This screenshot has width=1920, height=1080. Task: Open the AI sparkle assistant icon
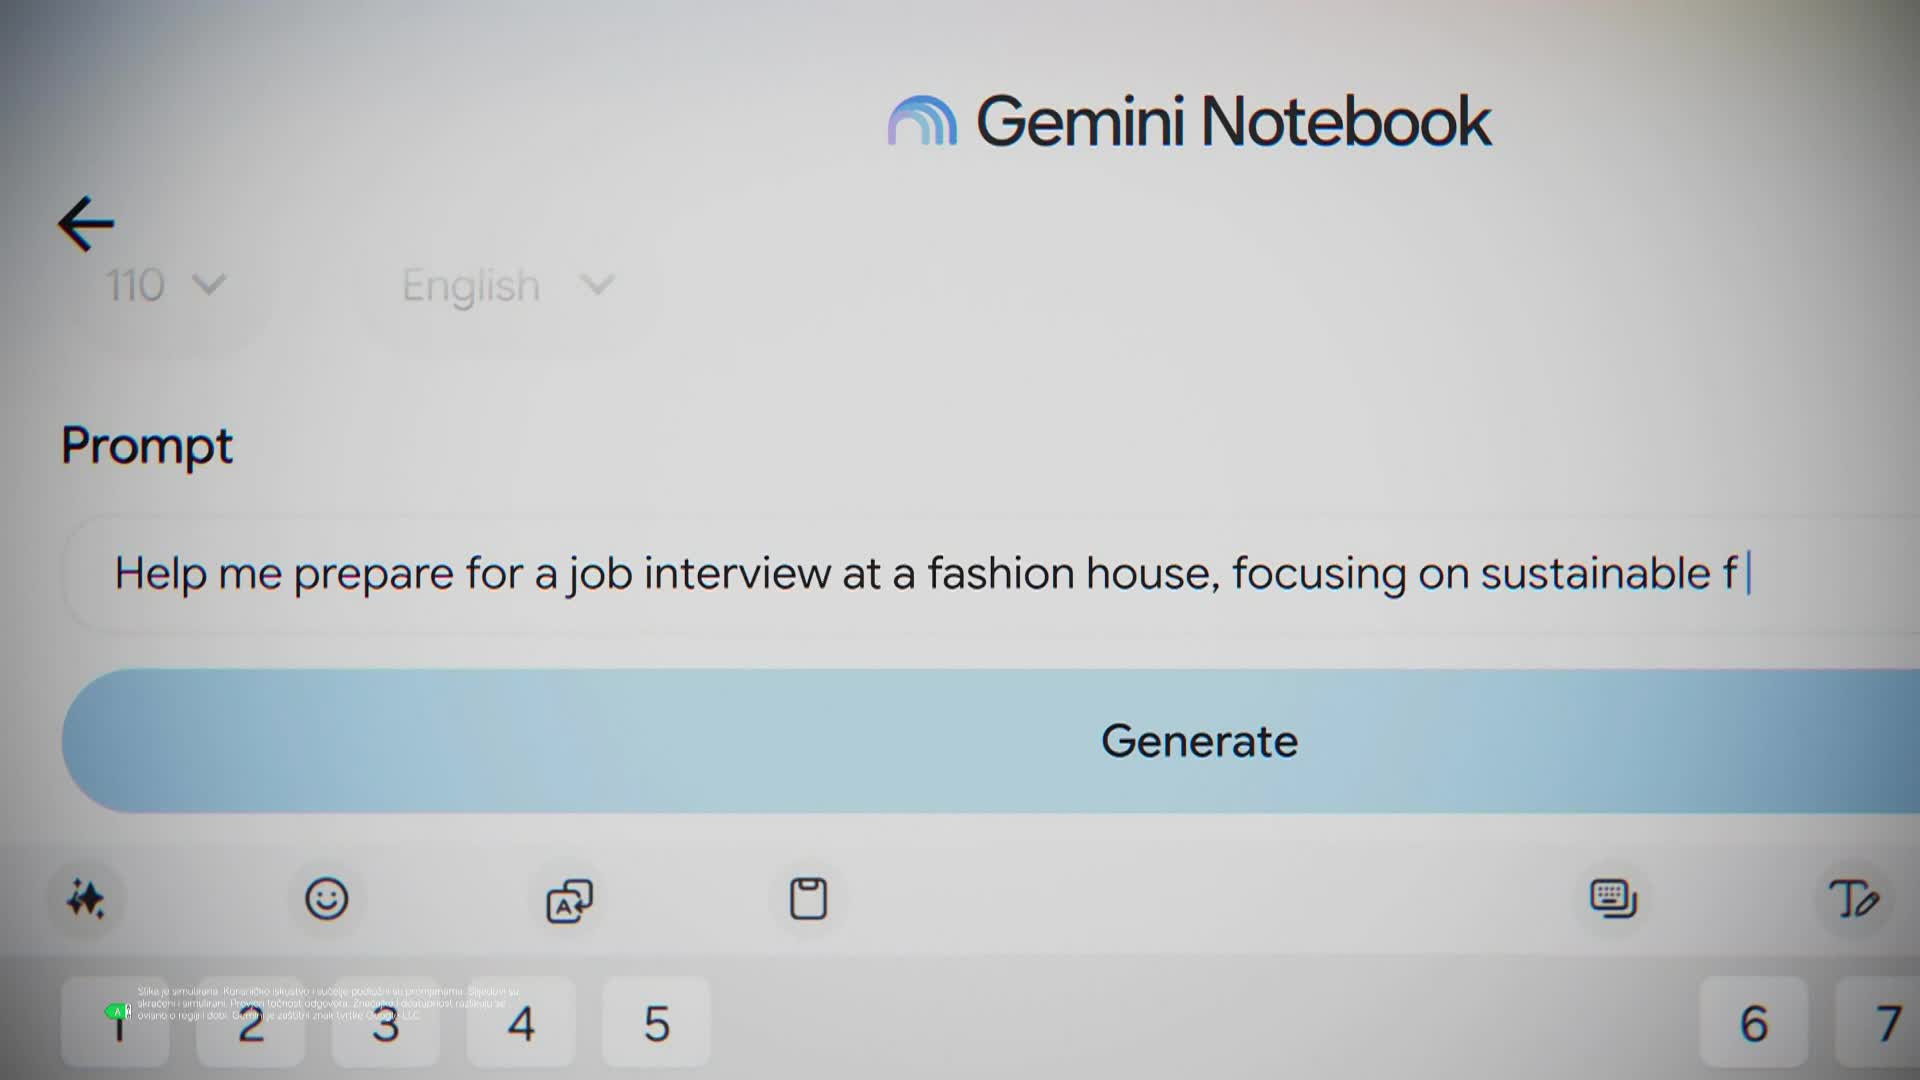[x=86, y=899]
